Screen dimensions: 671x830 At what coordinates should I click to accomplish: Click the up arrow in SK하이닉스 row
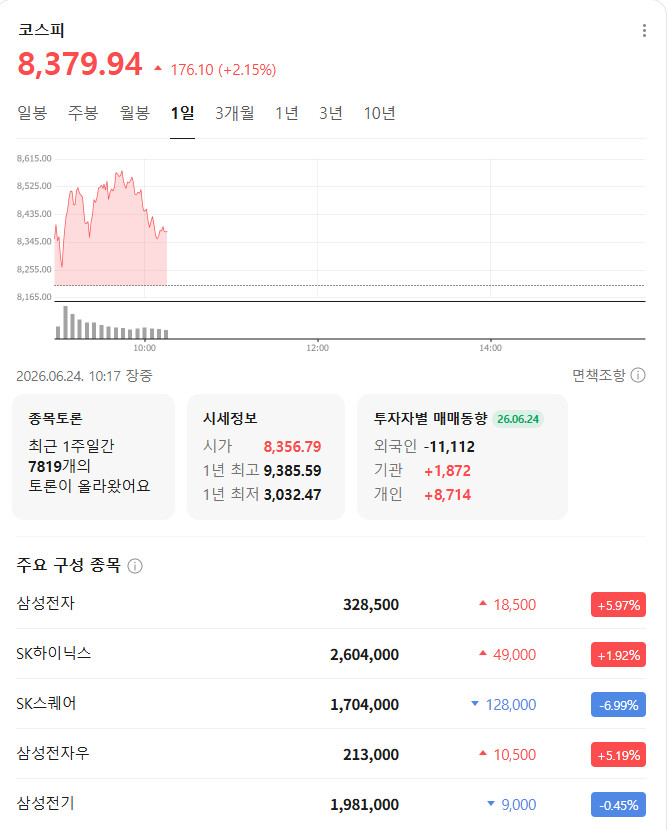coord(483,653)
